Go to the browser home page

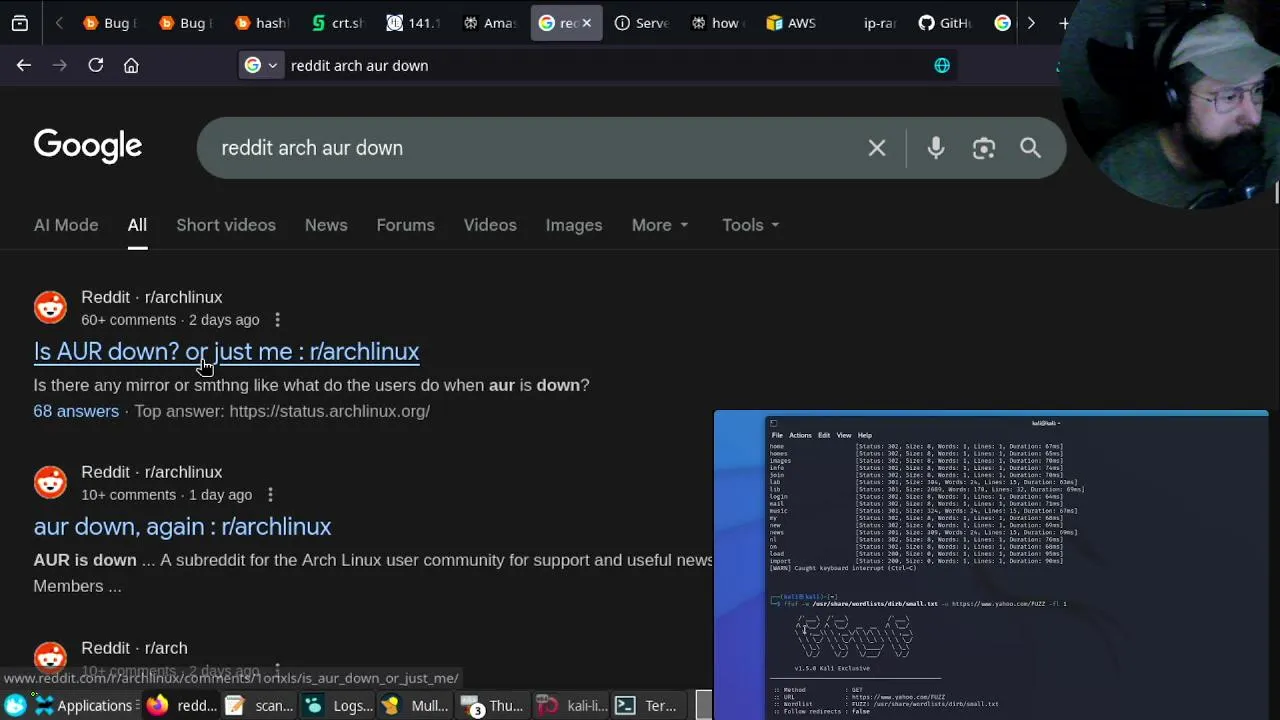[x=131, y=65]
